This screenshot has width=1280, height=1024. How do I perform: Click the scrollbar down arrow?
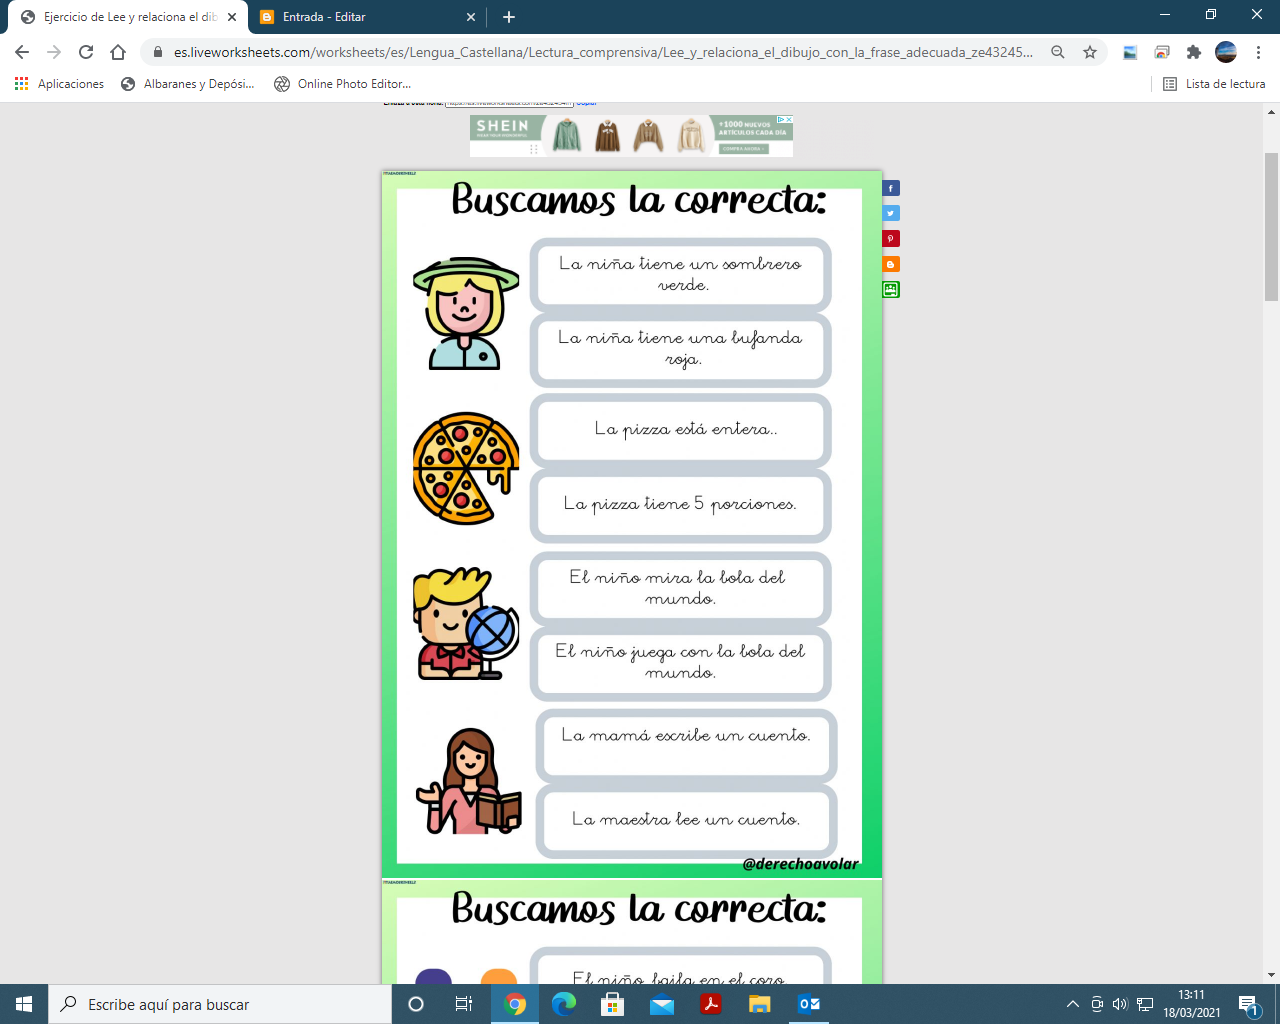(x=1271, y=975)
